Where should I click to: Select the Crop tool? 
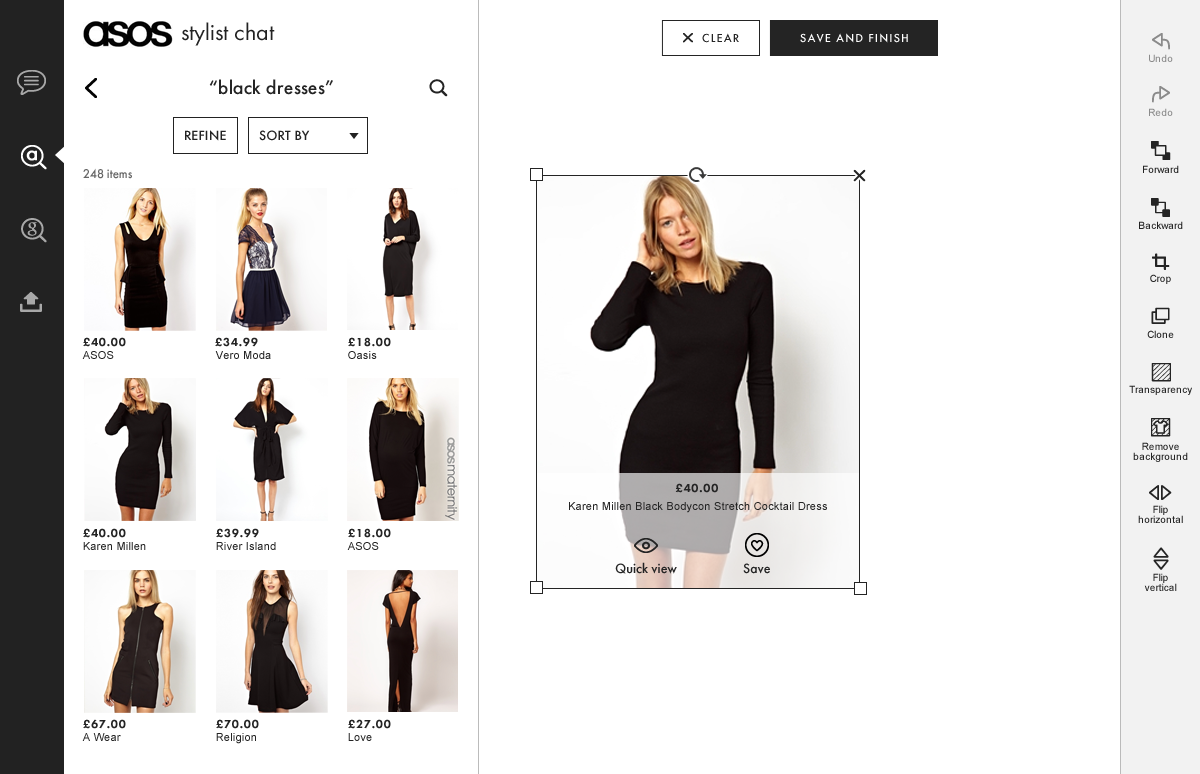[x=1160, y=263]
